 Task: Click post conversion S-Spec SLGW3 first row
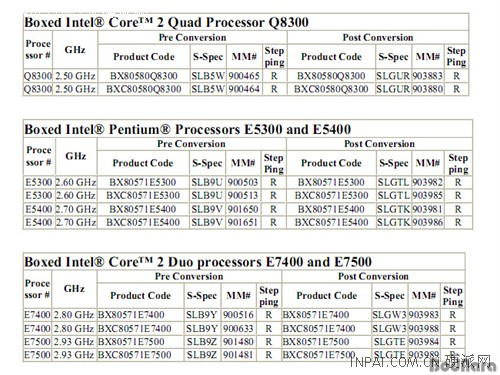pyautogui.click(x=389, y=315)
